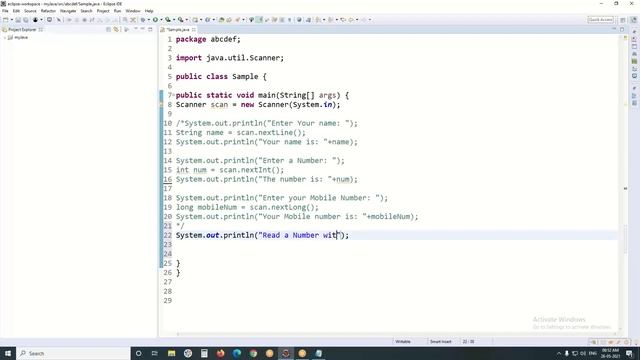Click the green Run toolbar icon
This screenshot has width=640, height=360.
click(x=156, y=20)
